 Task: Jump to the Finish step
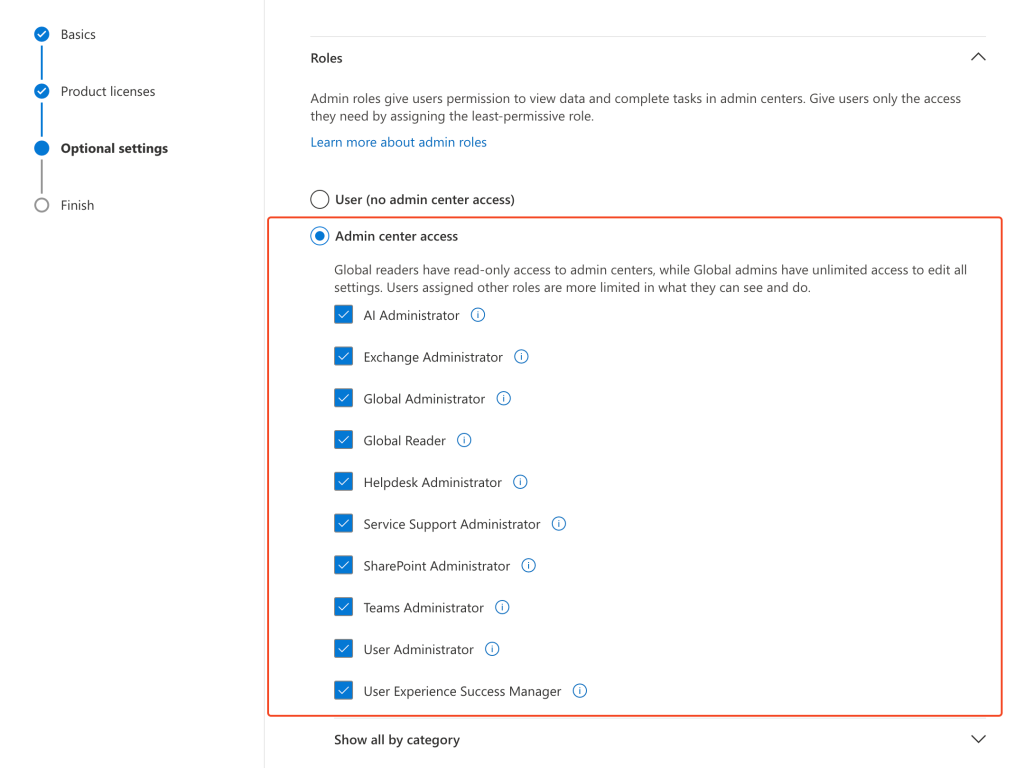(77, 205)
